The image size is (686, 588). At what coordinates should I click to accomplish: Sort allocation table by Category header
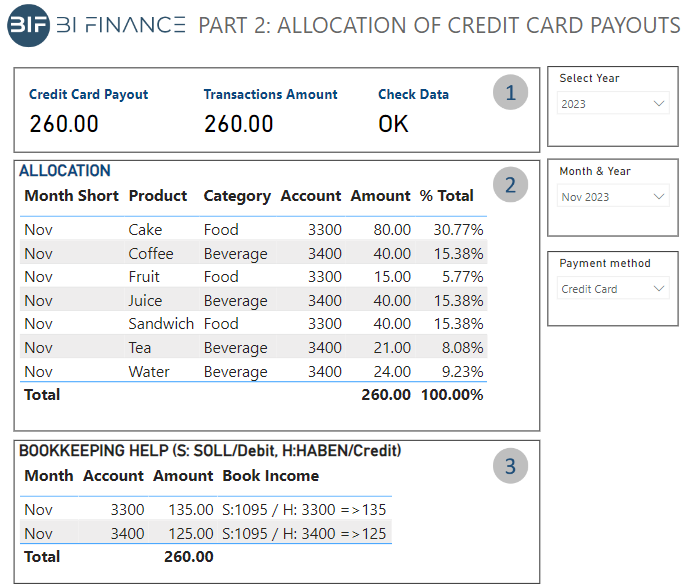click(237, 196)
